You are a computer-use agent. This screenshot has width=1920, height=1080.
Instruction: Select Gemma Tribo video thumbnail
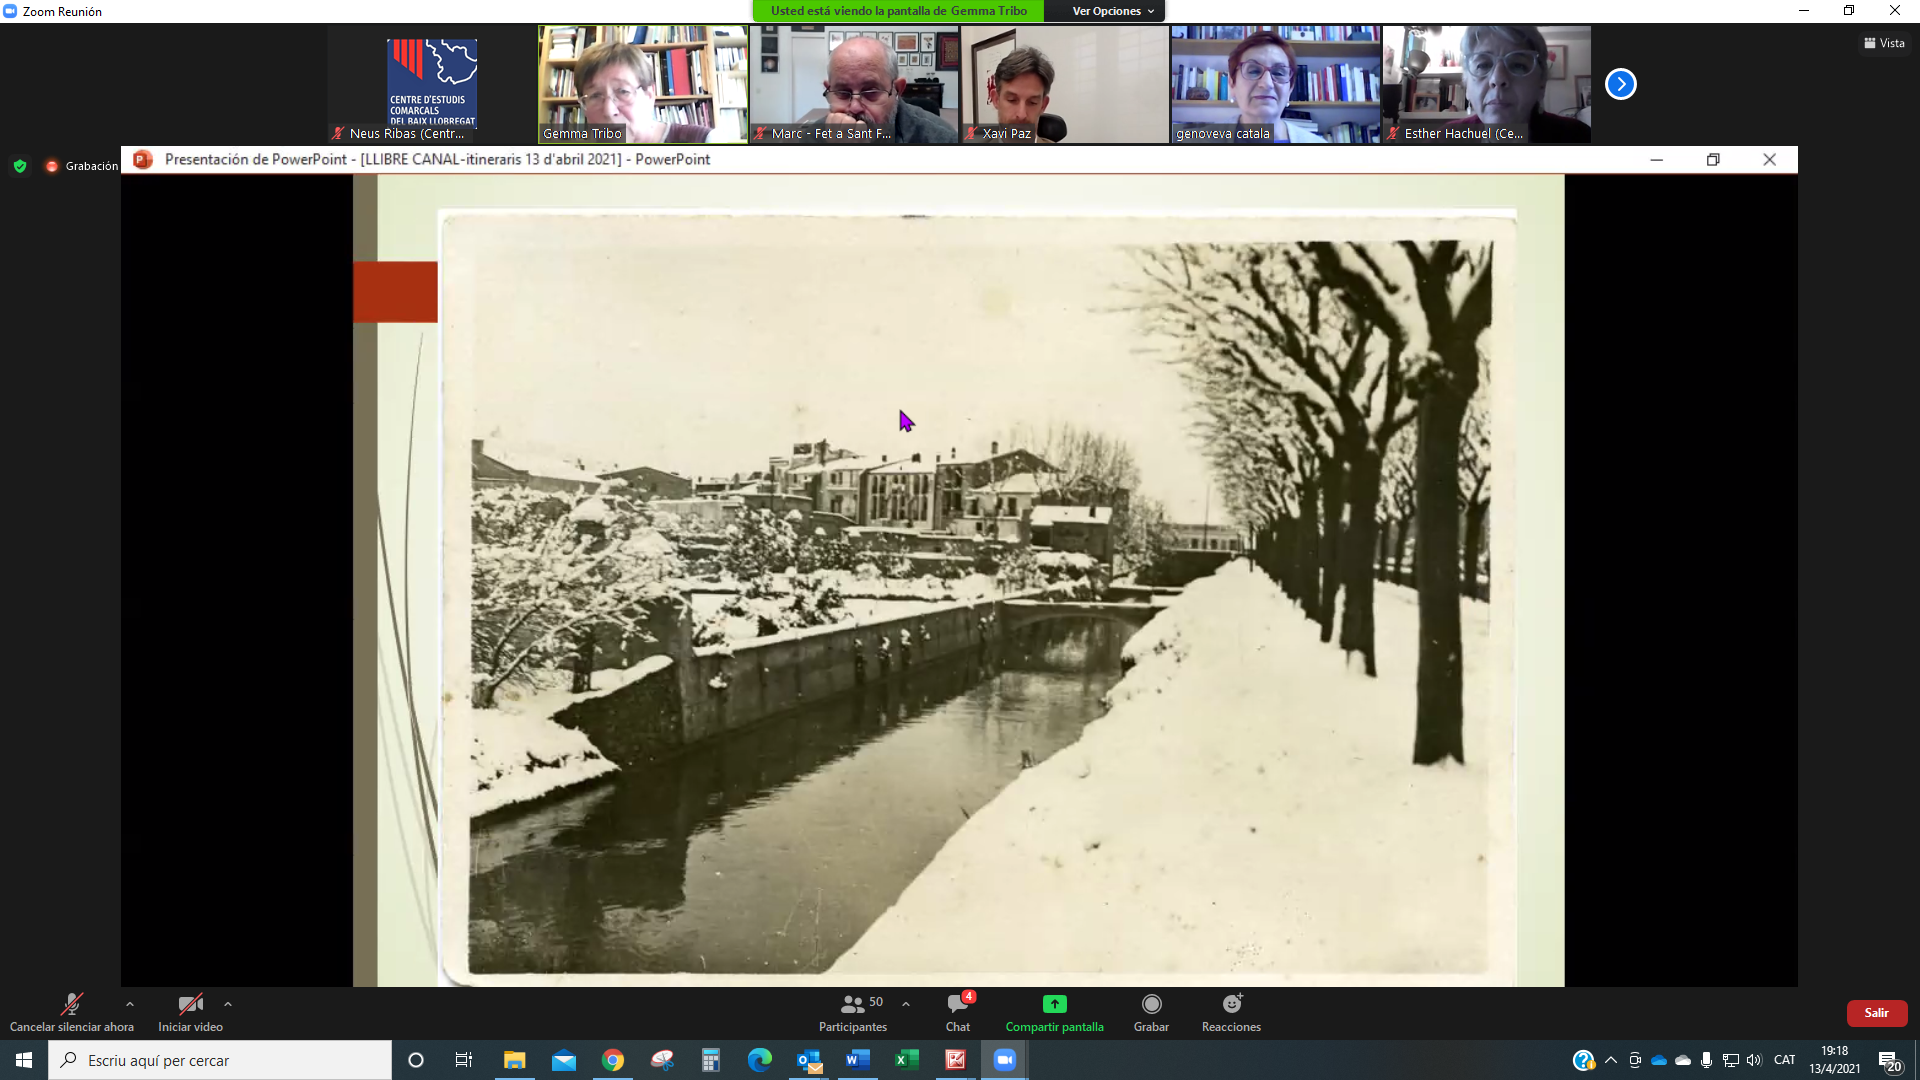pyautogui.click(x=643, y=85)
